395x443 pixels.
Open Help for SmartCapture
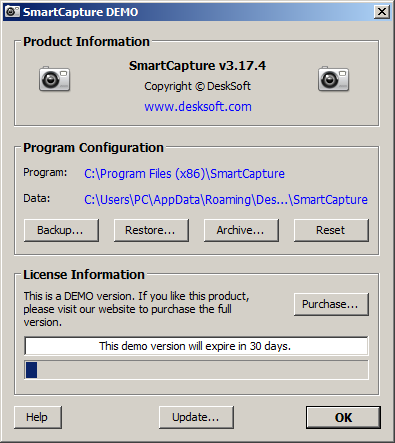pyautogui.click(x=38, y=417)
